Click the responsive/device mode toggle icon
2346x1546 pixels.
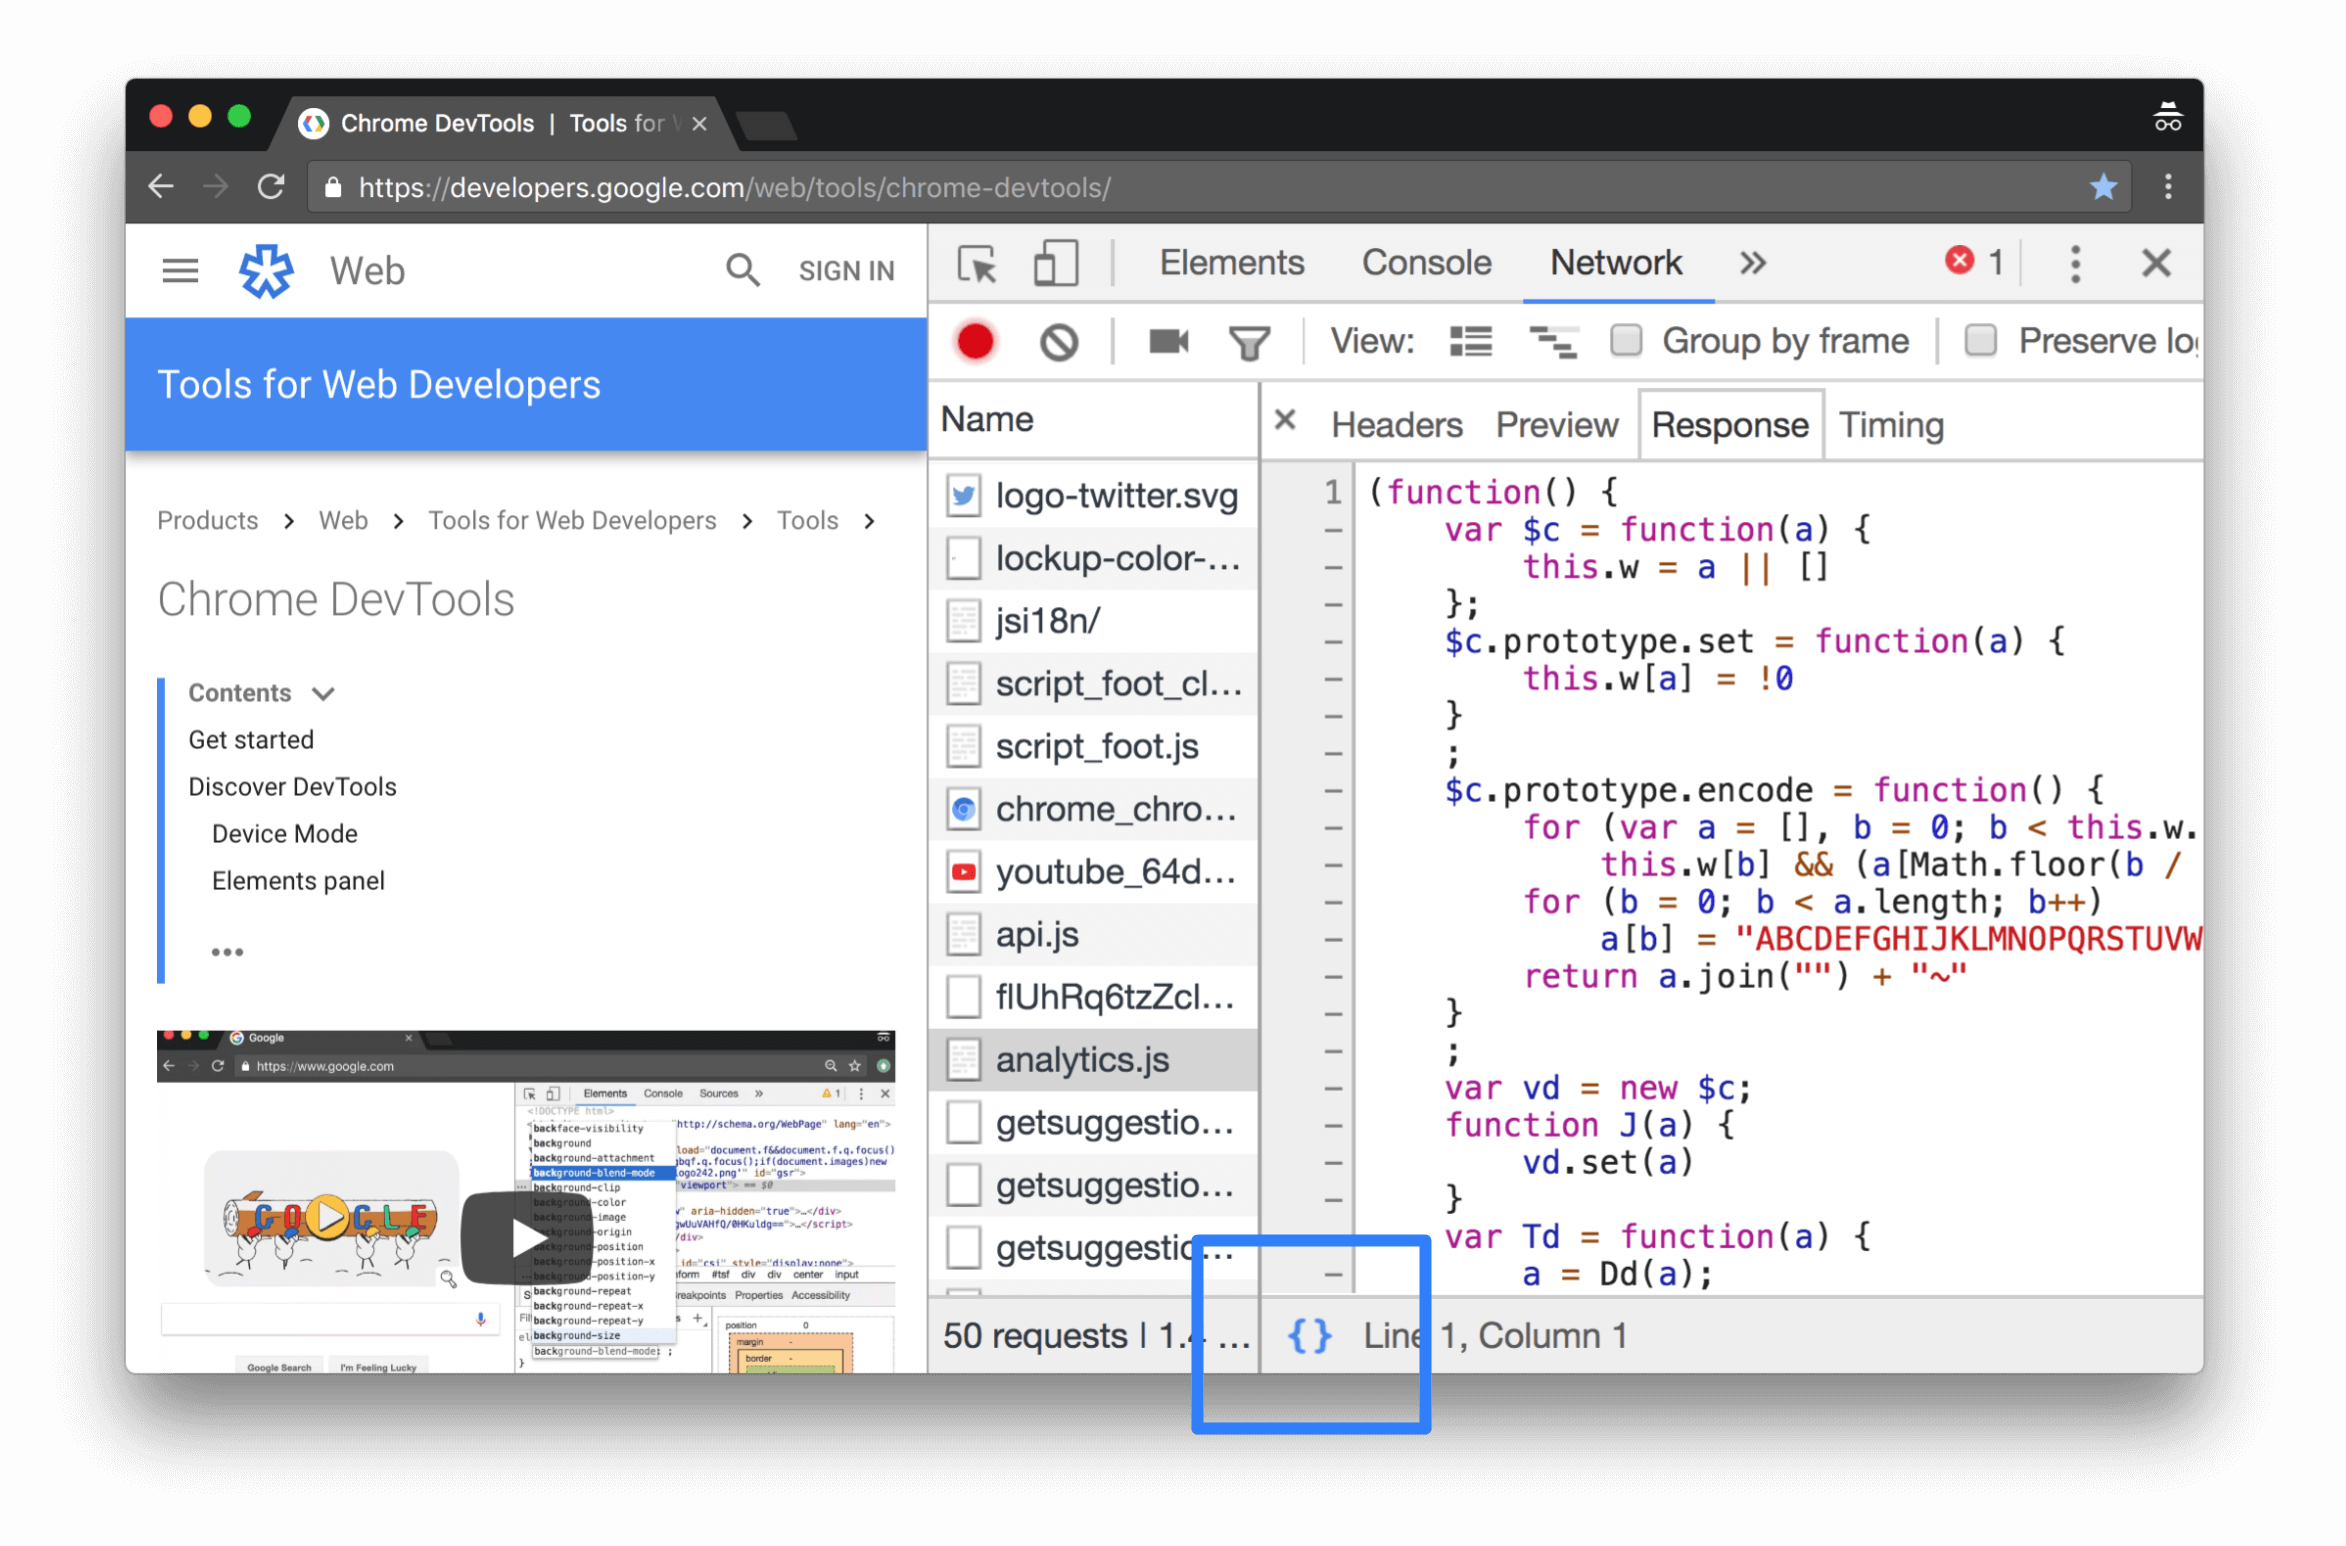(x=1054, y=264)
